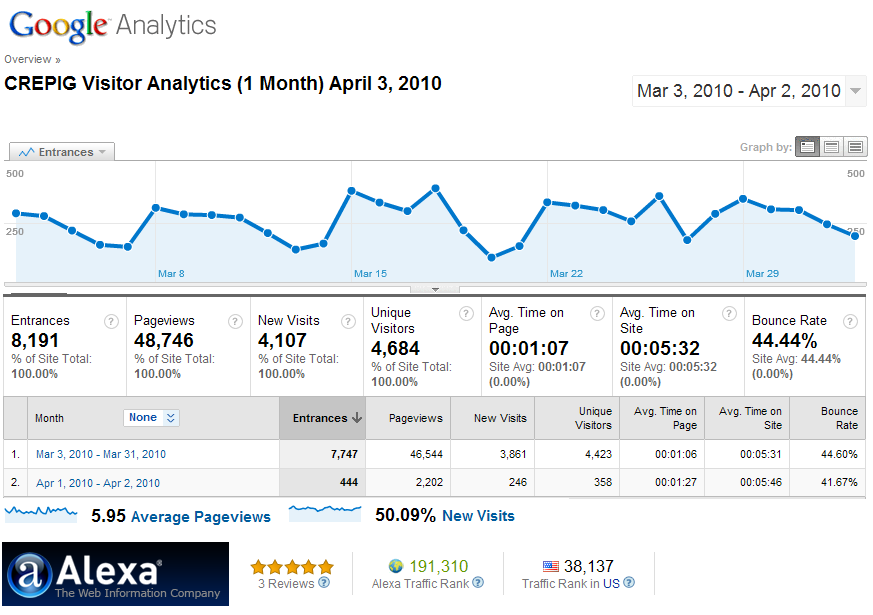The width and height of the screenshot is (873, 615).
Task: Open the Google Analytics logo
Action: [113, 26]
